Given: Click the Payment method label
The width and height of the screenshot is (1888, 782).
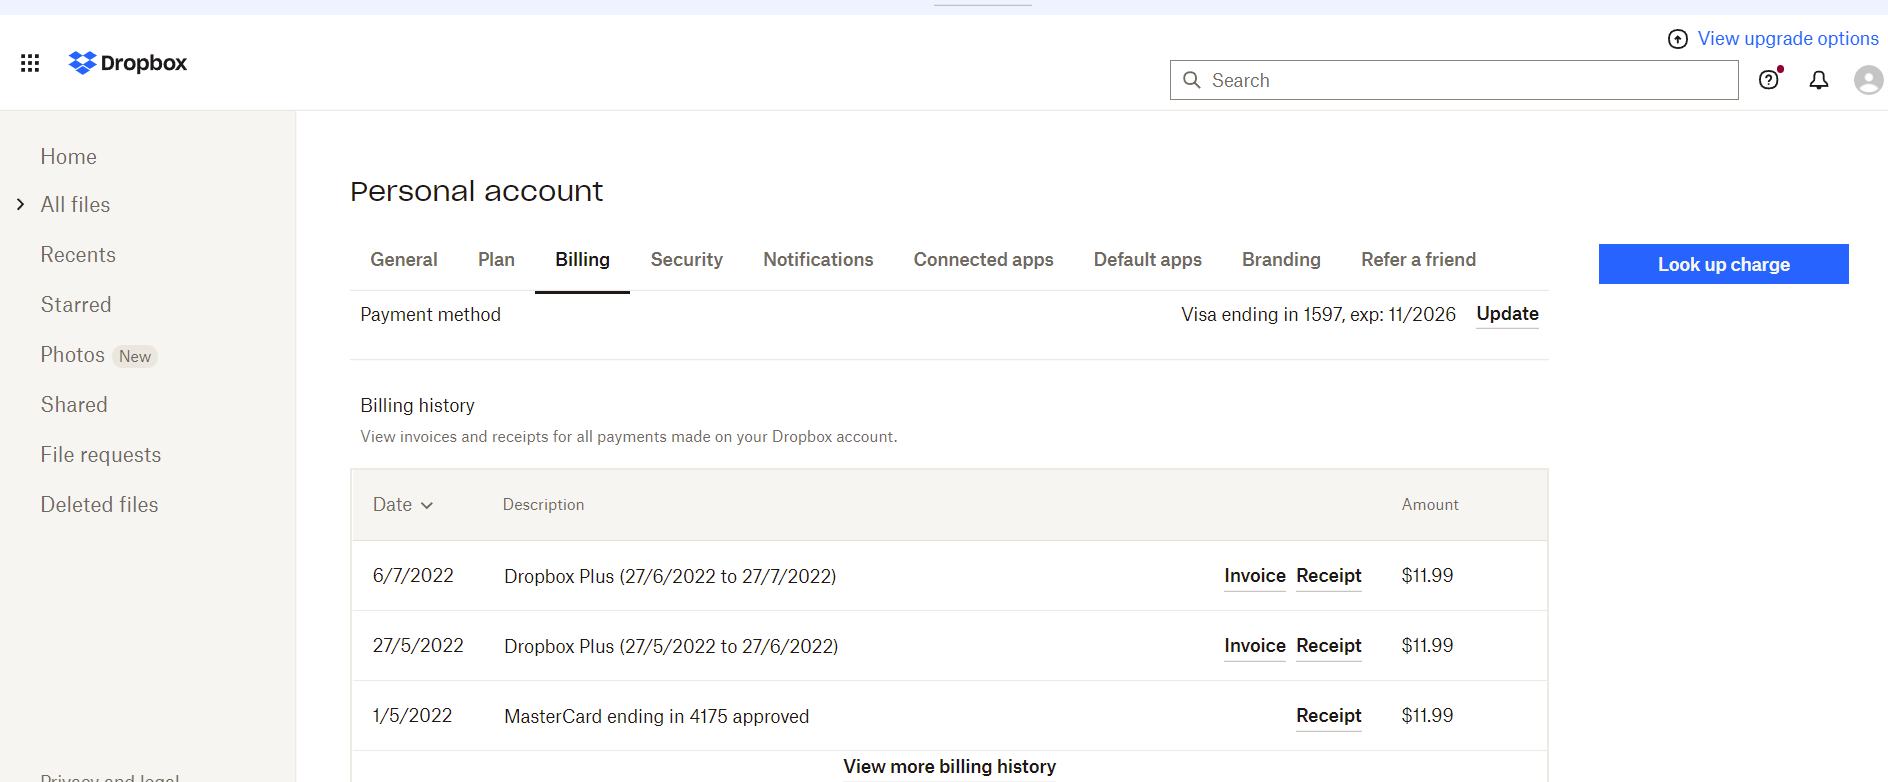Looking at the screenshot, I should tap(430, 315).
